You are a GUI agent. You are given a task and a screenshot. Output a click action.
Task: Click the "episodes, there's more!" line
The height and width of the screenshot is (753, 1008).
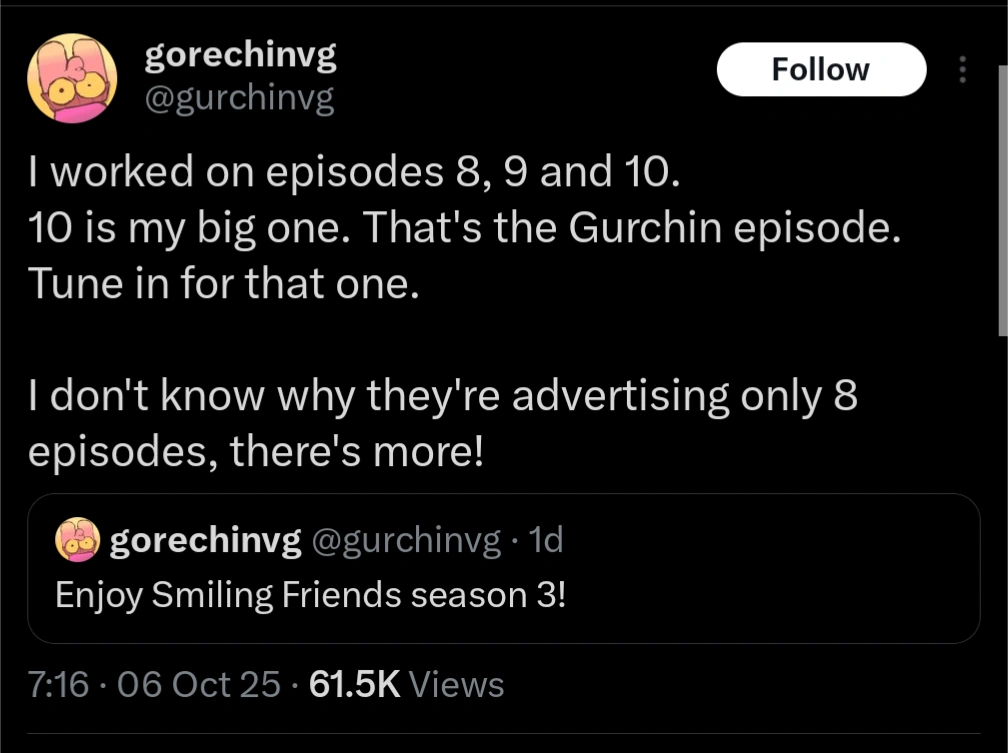click(255, 453)
